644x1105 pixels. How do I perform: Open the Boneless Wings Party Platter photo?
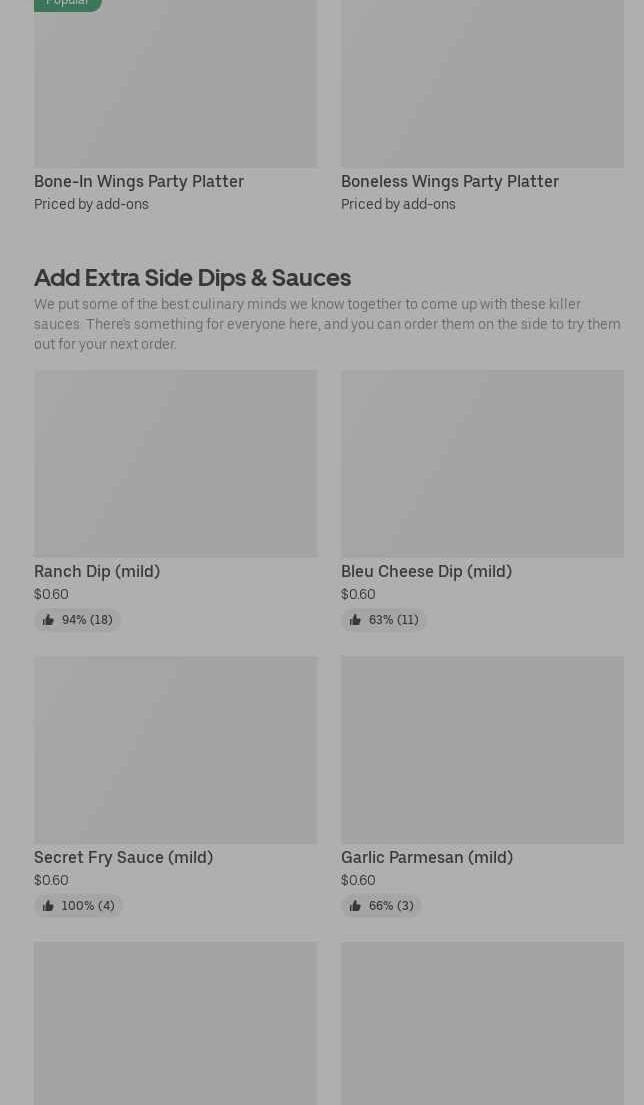pos(482,85)
